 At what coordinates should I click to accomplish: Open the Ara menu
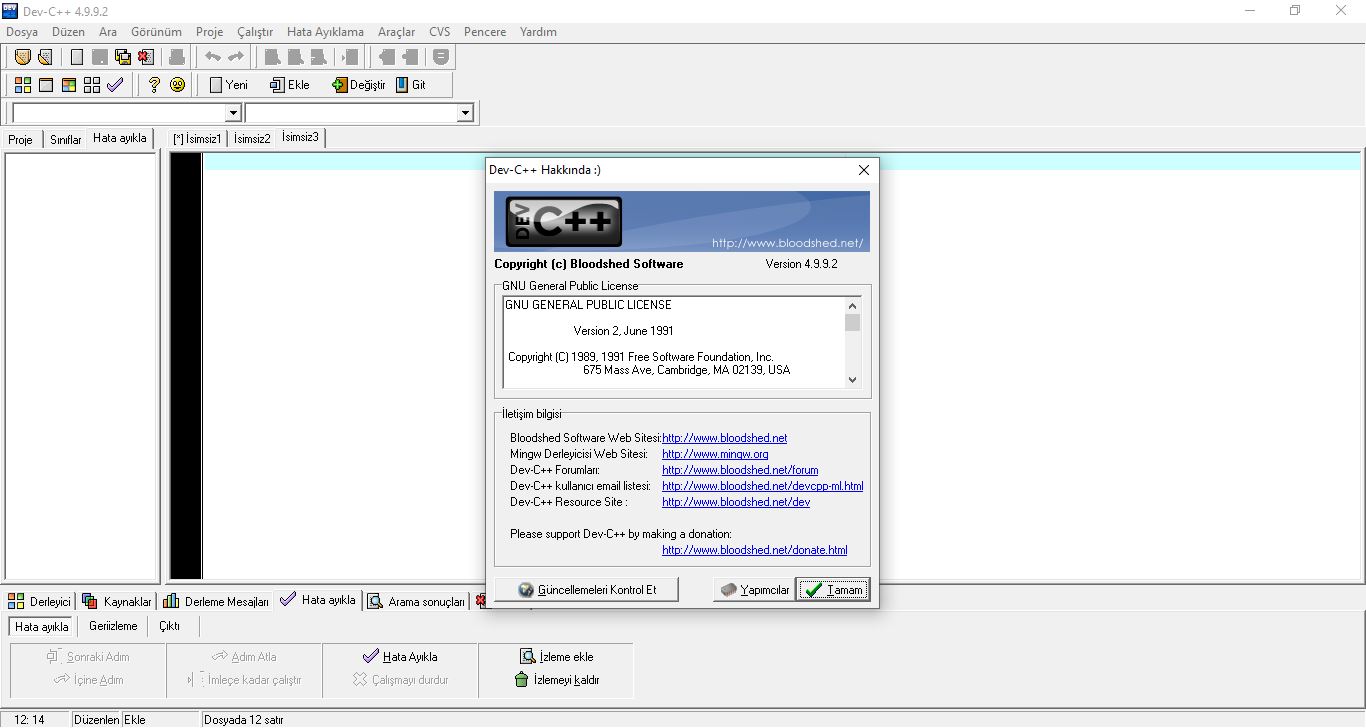tap(108, 32)
